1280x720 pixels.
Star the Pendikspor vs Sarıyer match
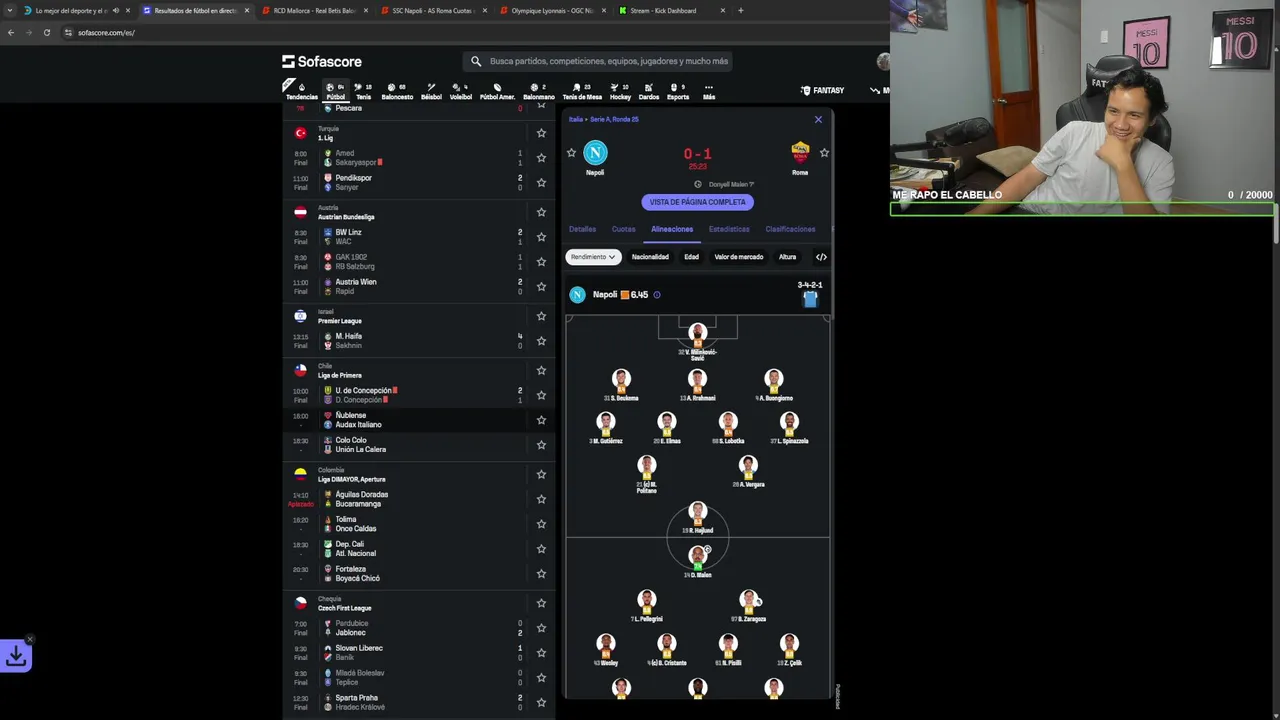[541, 183]
